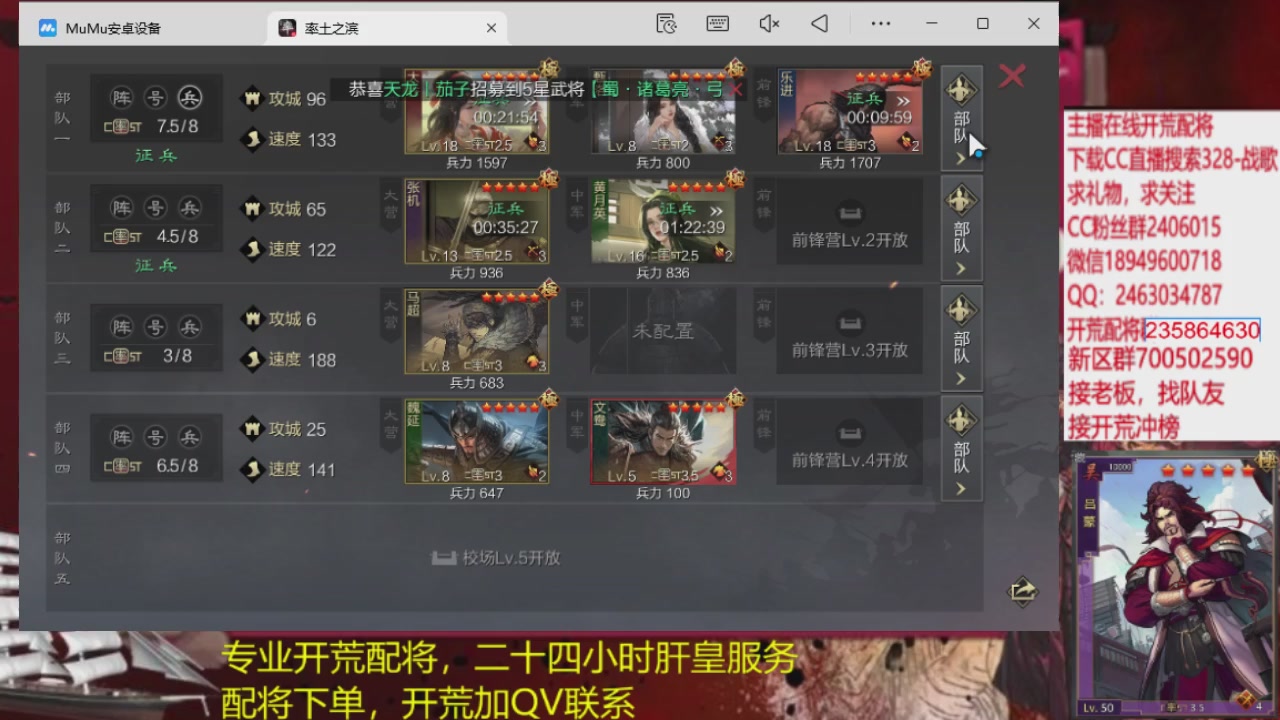This screenshot has width=1280, height=720.
Task: Expand the 部队 button for 部队四
Action: click(961, 448)
